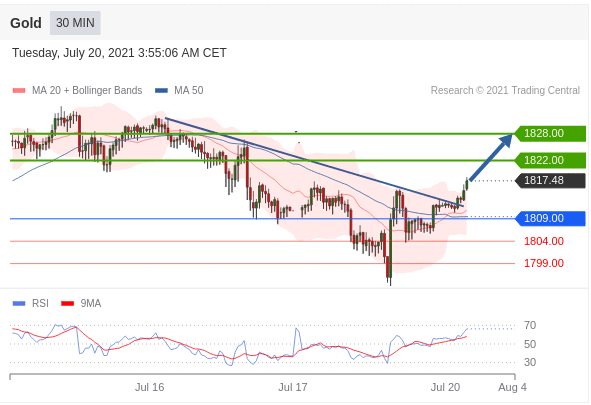
Task: Click the MA 50 legend label
Action: coord(188,90)
